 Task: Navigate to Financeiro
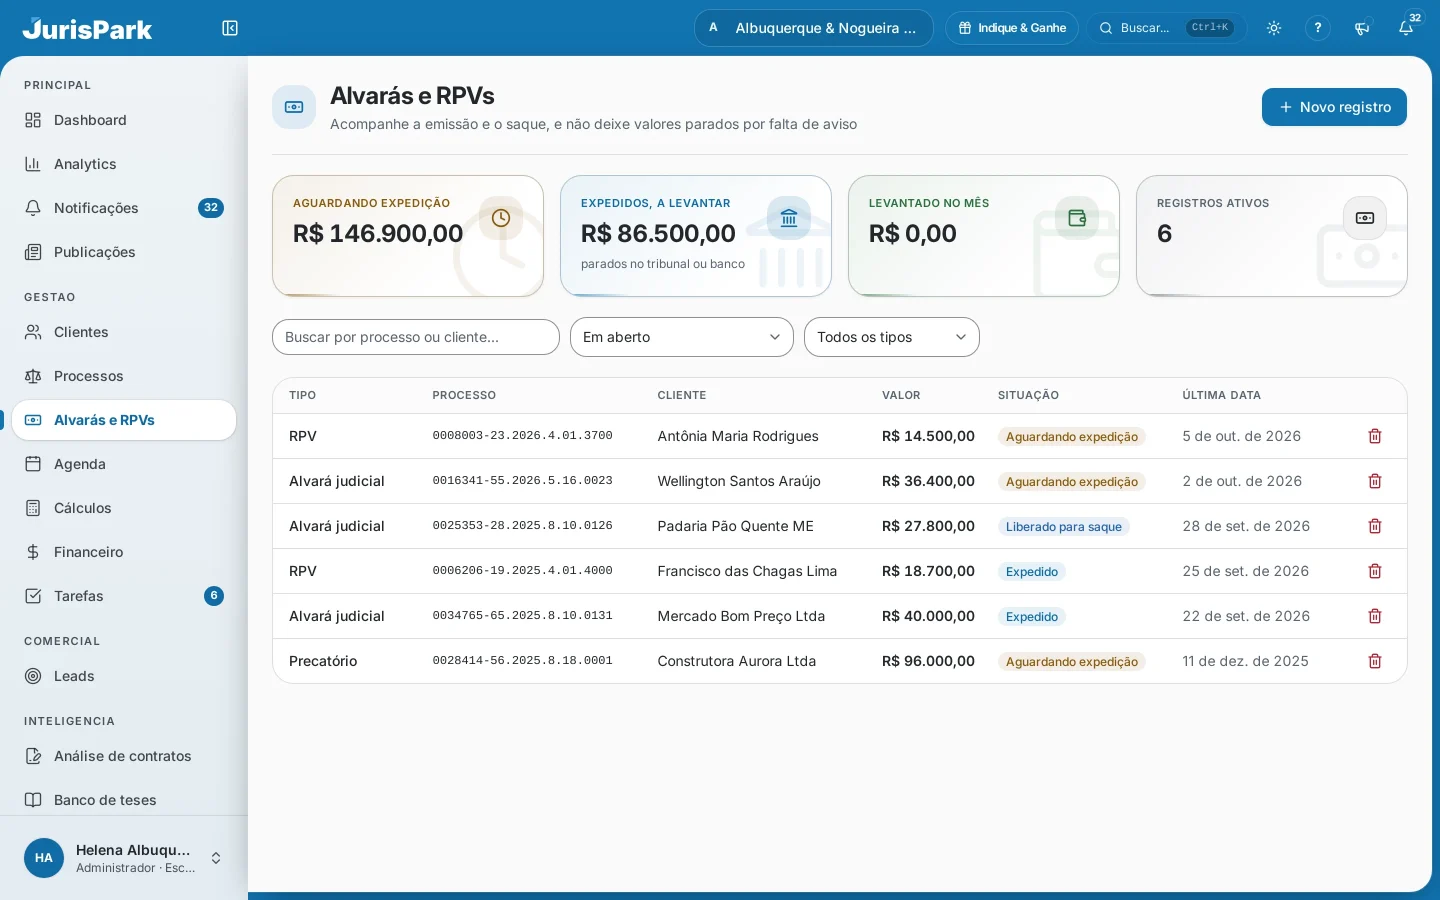tap(124, 552)
